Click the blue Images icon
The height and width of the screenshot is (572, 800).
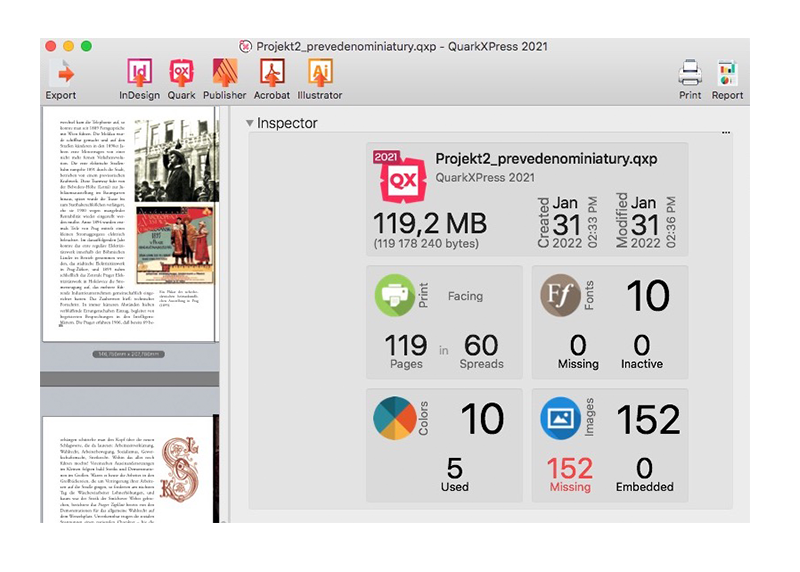(560, 418)
